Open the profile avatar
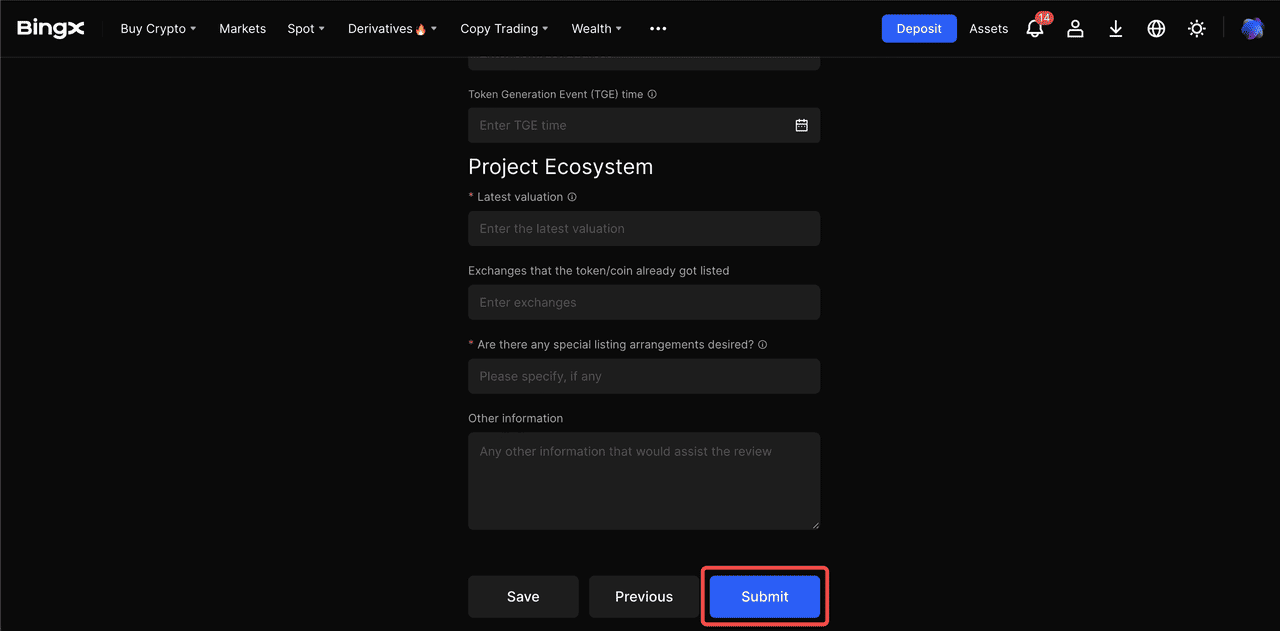Screen dimensions: 1280x631 pos(1252,29)
